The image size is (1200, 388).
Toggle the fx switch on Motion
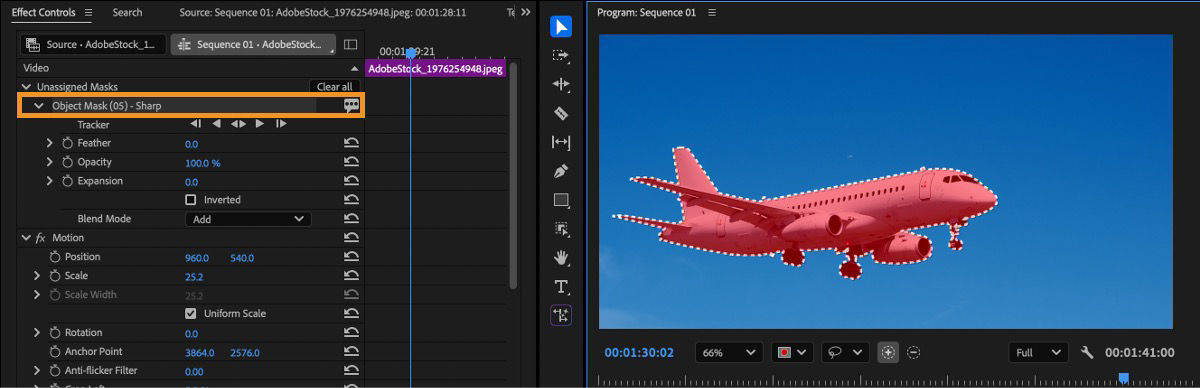[x=41, y=238]
